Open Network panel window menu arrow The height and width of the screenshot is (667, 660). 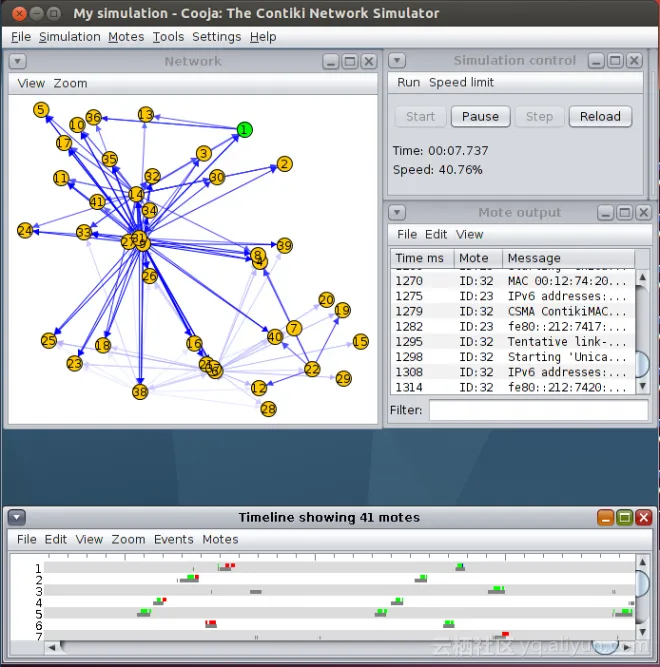click(17, 62)
